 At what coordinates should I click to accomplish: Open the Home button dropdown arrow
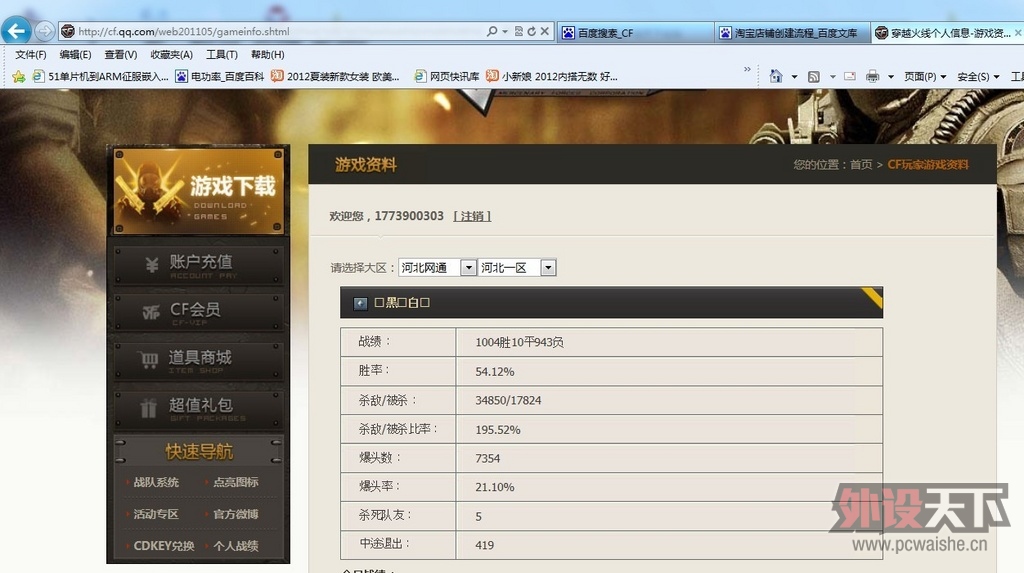click(x=794, y=77)
